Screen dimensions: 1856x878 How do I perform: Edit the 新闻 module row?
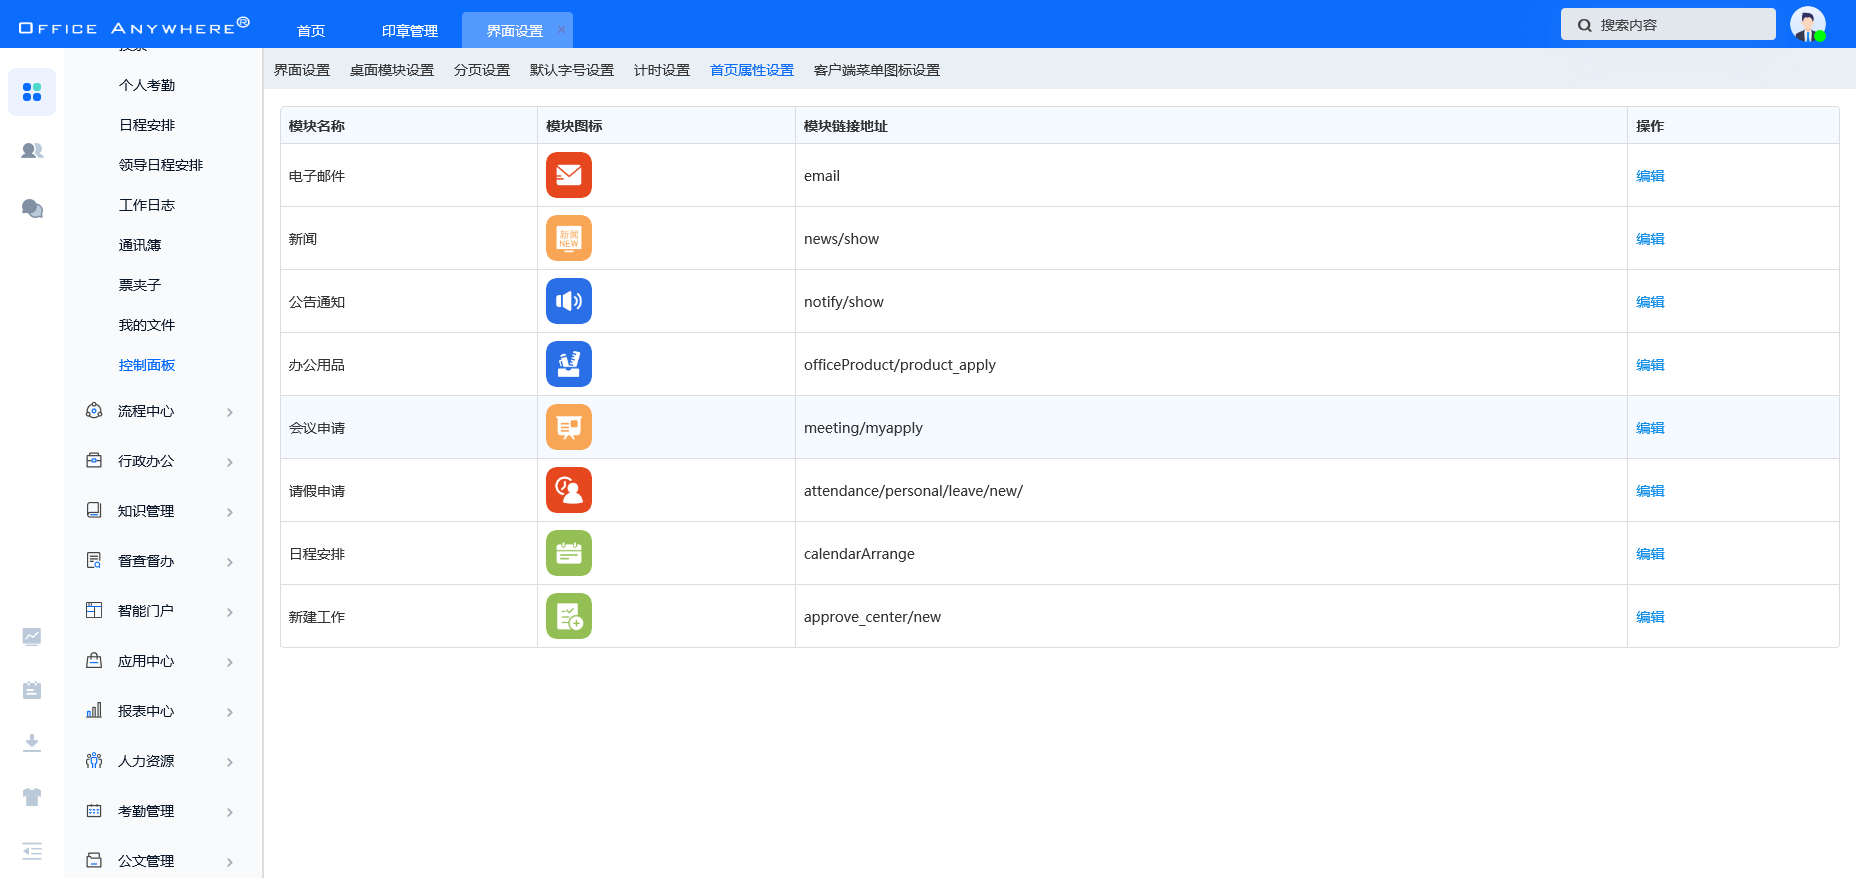tap(1650, 239)
